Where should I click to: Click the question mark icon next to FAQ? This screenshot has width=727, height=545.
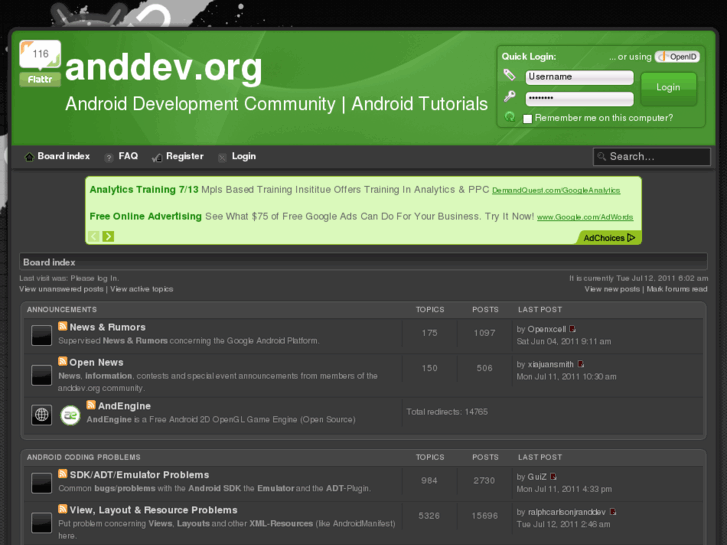[x=108, y=158]
